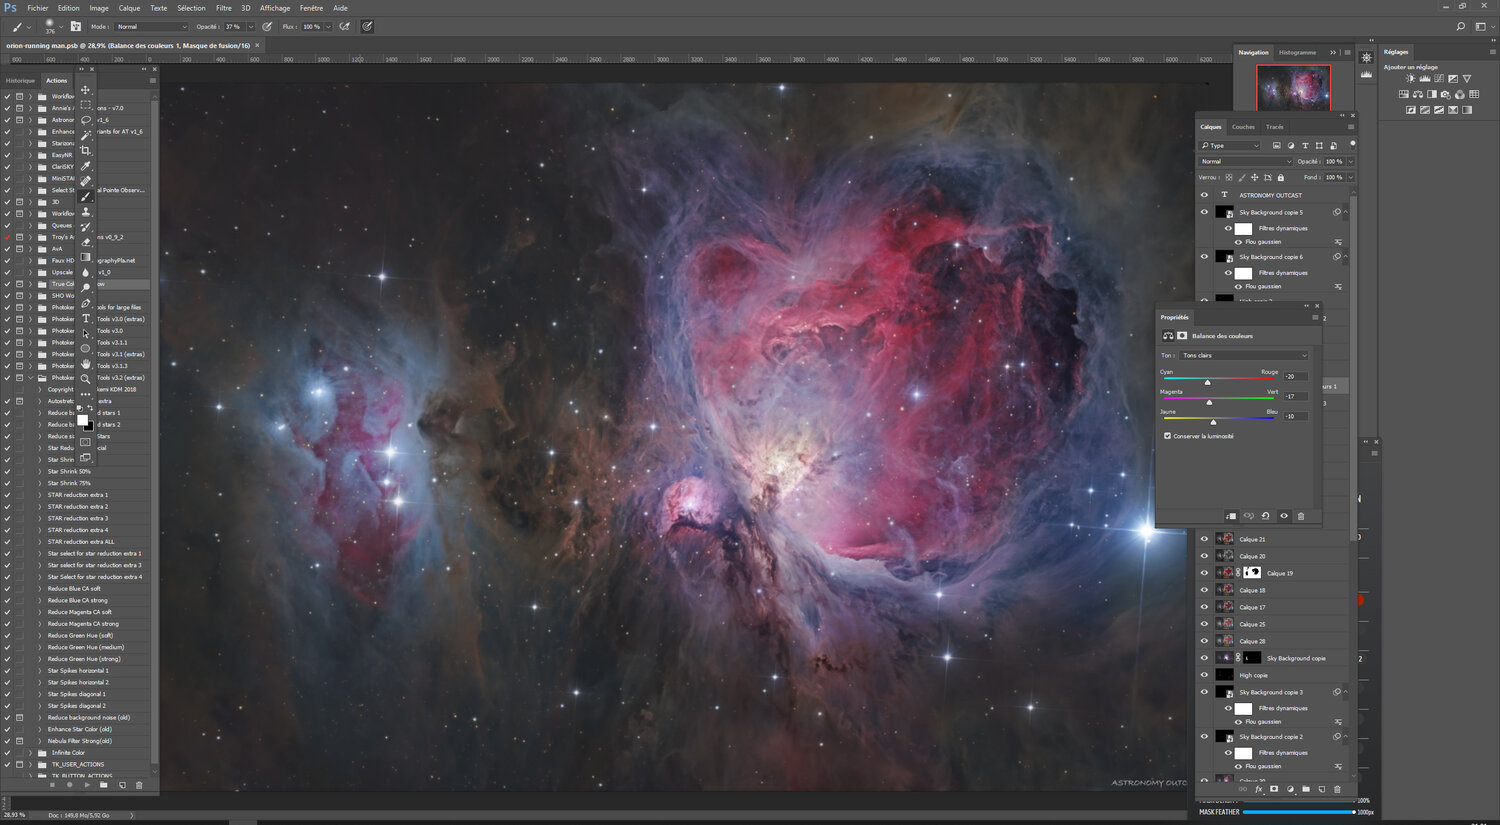Open the Fichier menu
This screenshot has width=1500, height=825.
point(38,8)
